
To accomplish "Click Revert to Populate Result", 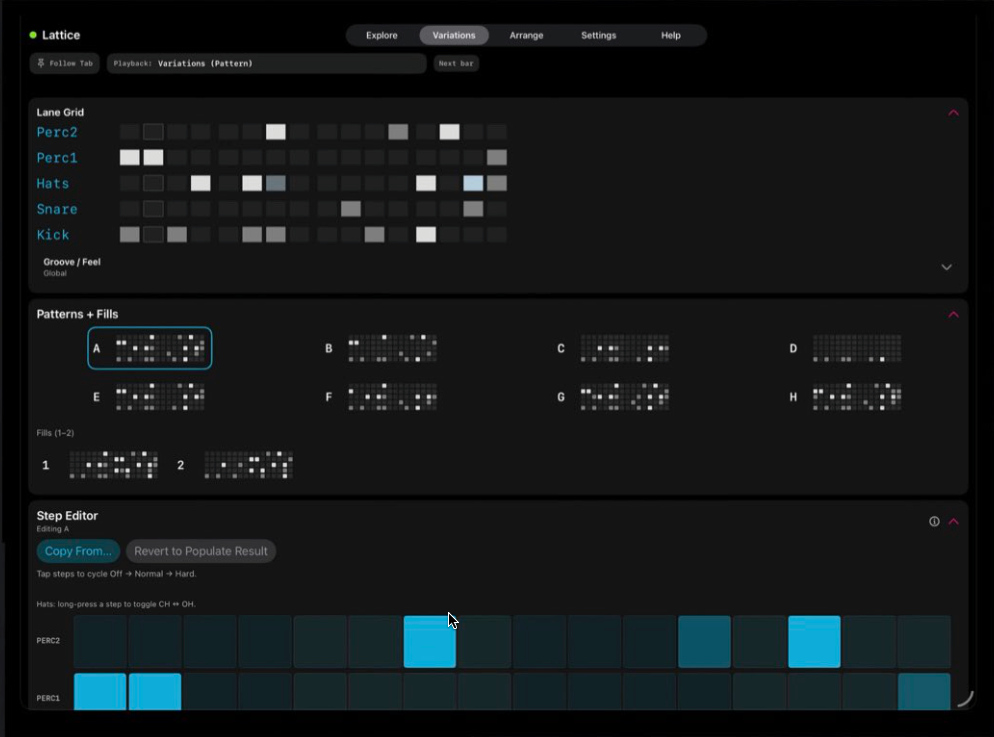I will point(201,551).
